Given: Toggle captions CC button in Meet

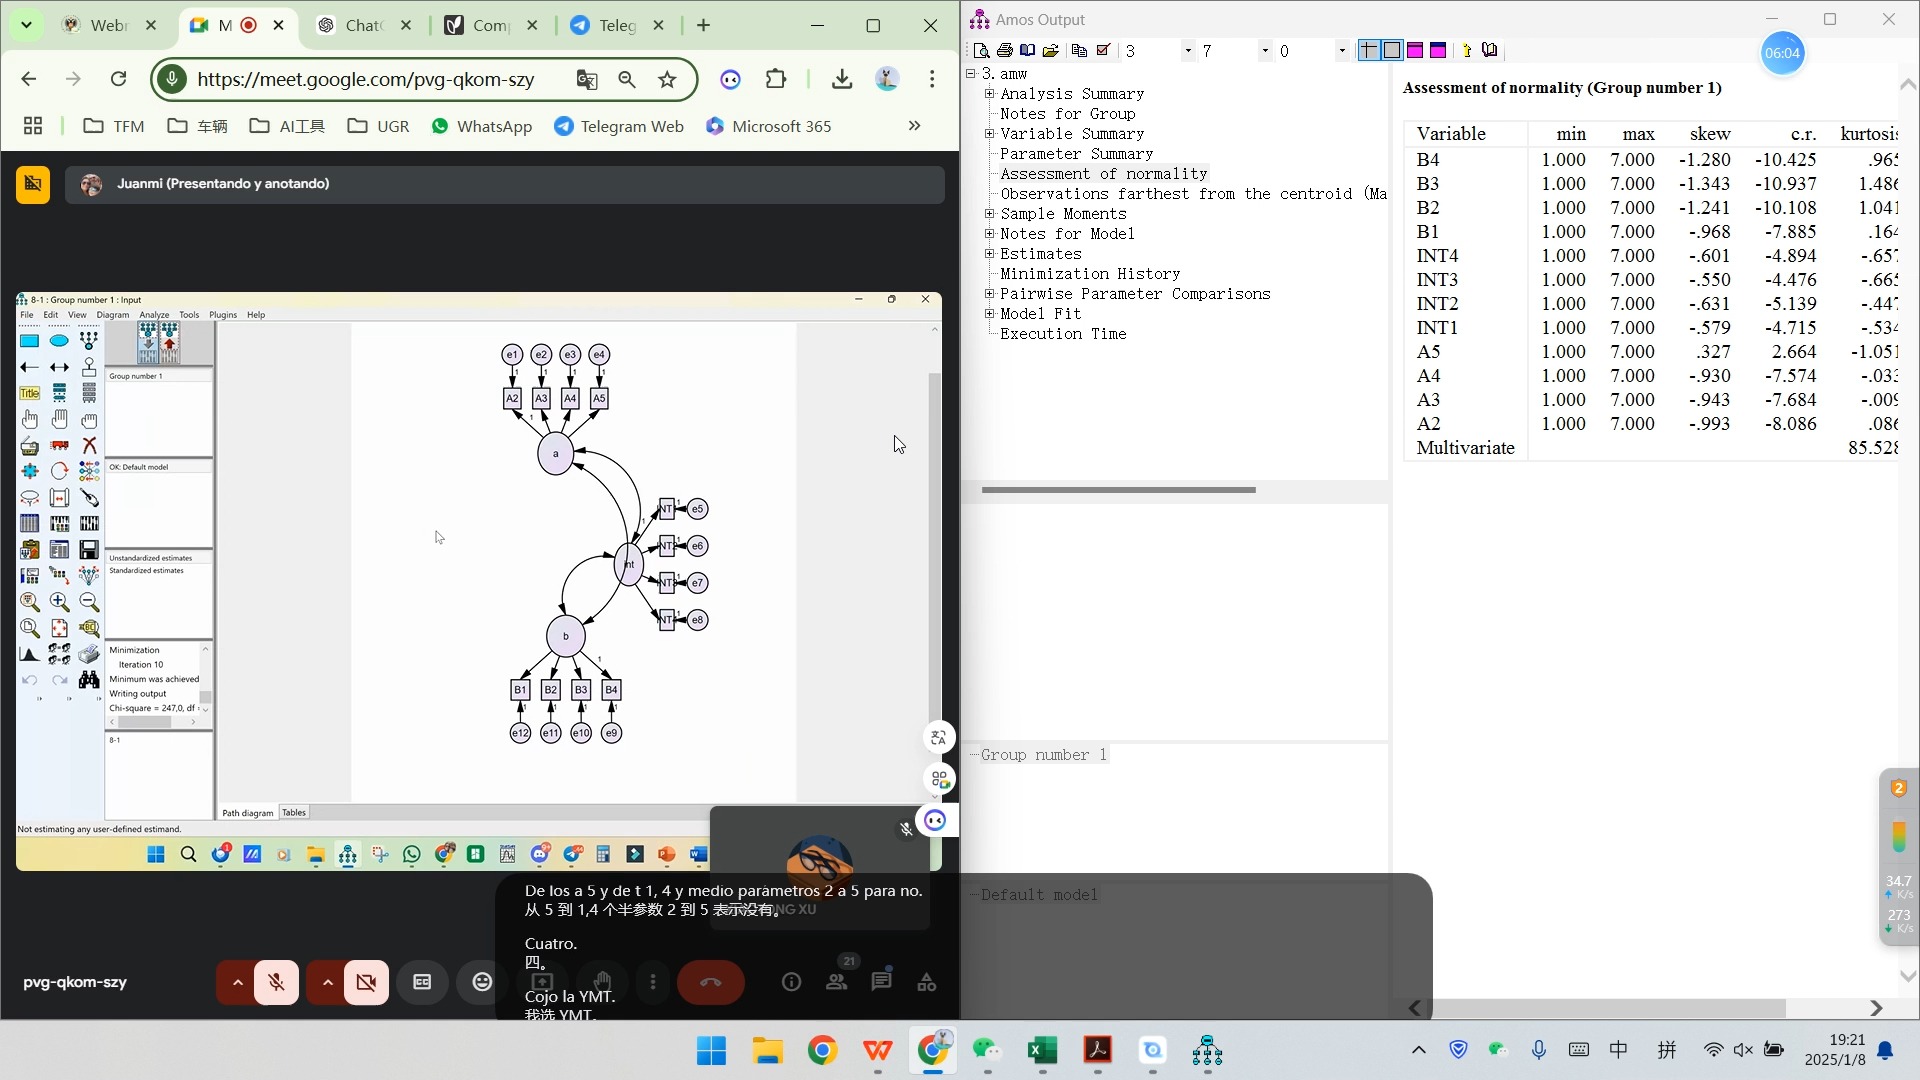Looking at the screenshot, I should coord(422,983).
